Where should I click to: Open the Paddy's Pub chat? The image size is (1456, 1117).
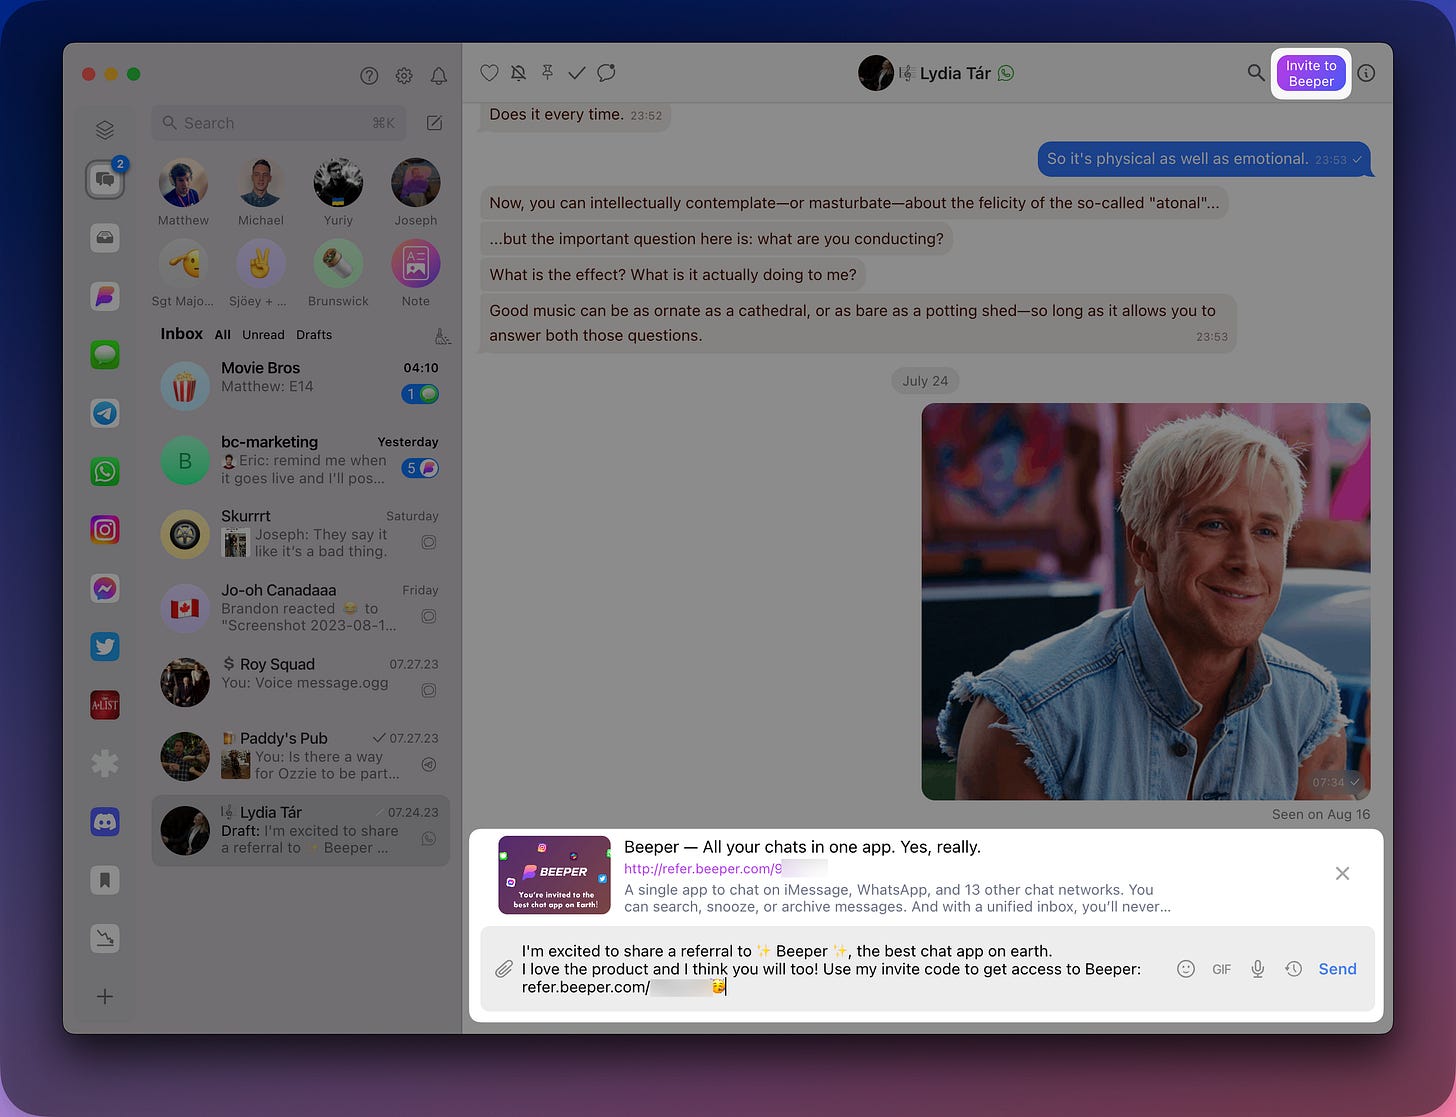301,756
